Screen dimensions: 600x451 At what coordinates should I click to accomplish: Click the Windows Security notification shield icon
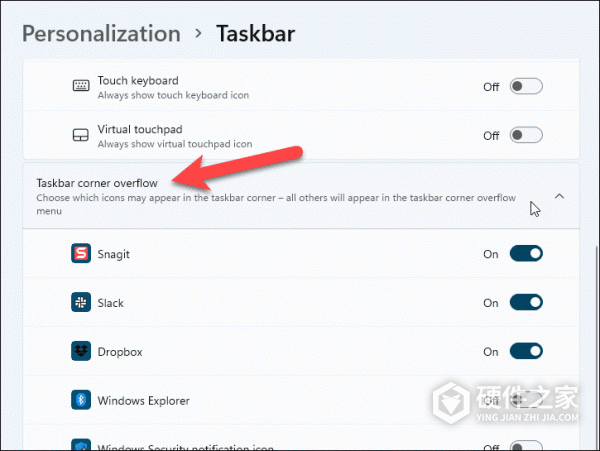81,445
